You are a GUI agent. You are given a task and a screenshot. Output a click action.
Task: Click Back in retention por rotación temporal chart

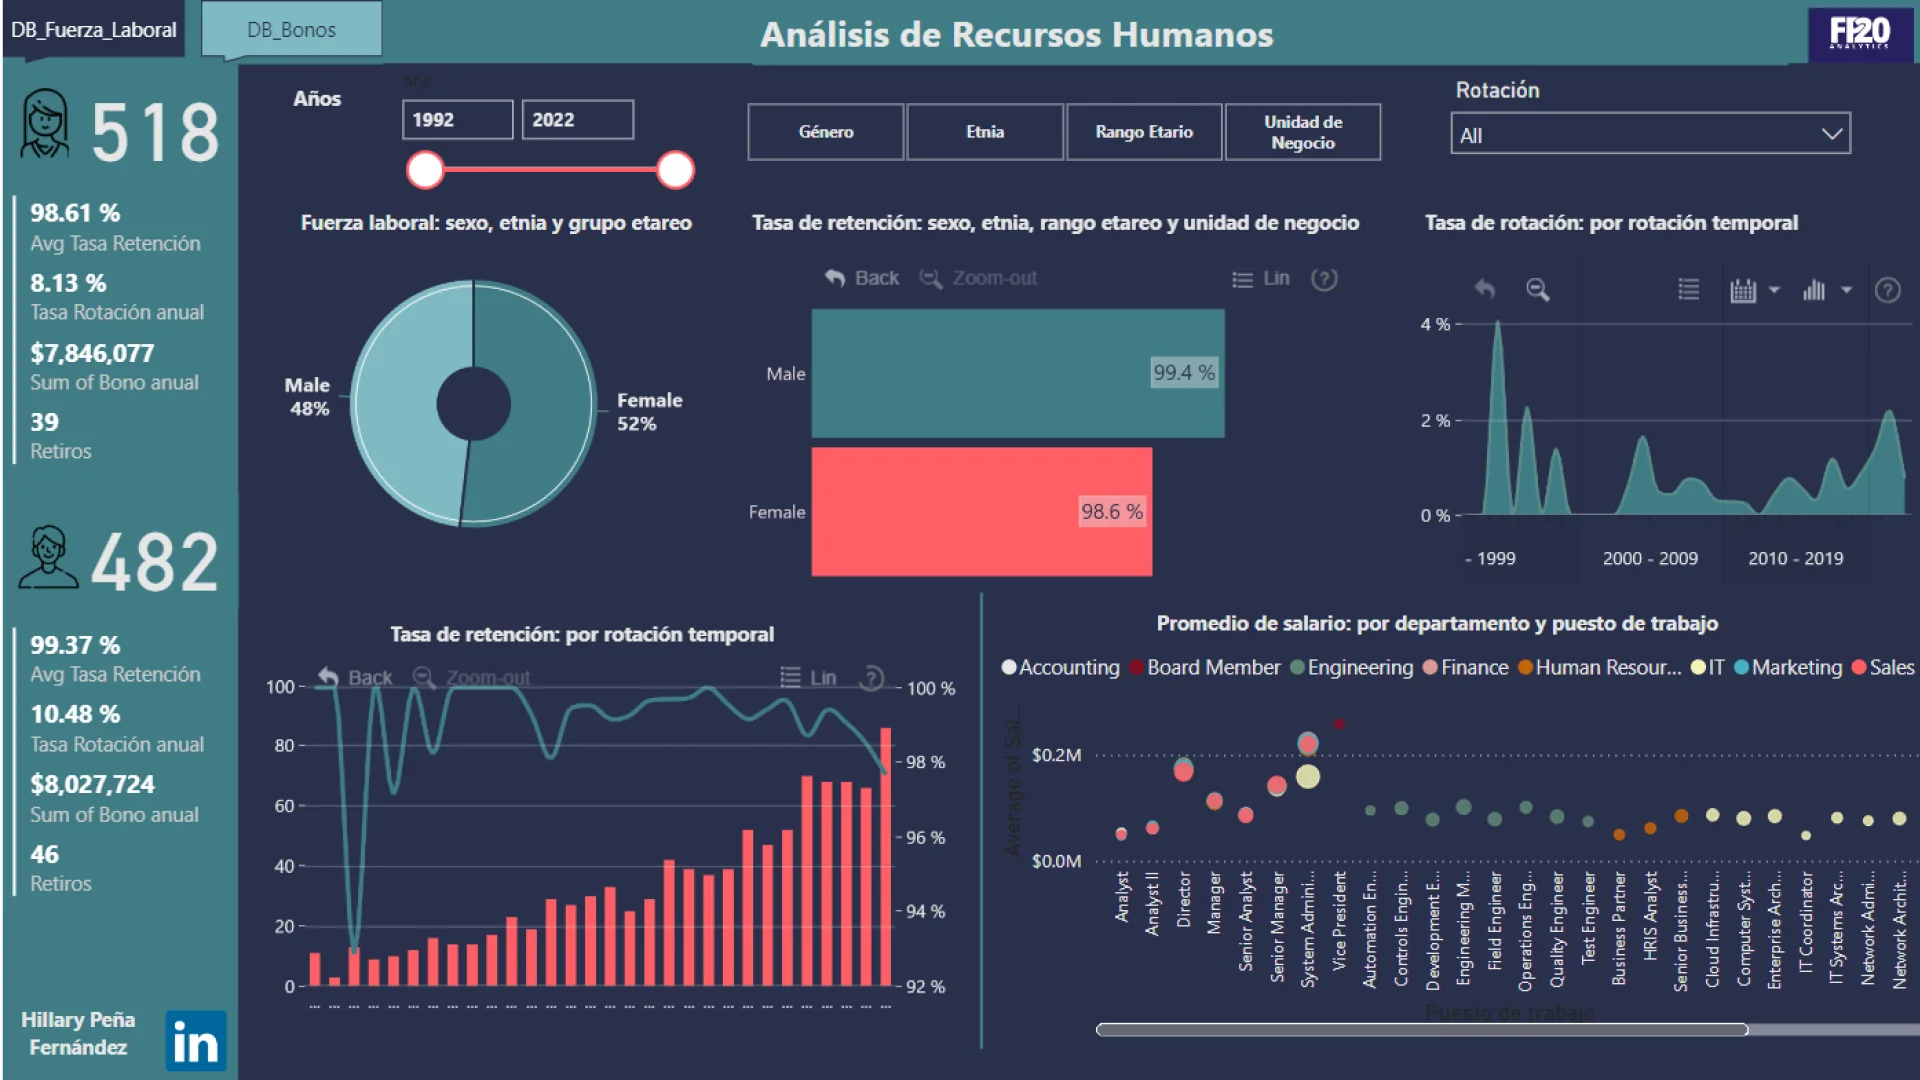tap(355, 677)
